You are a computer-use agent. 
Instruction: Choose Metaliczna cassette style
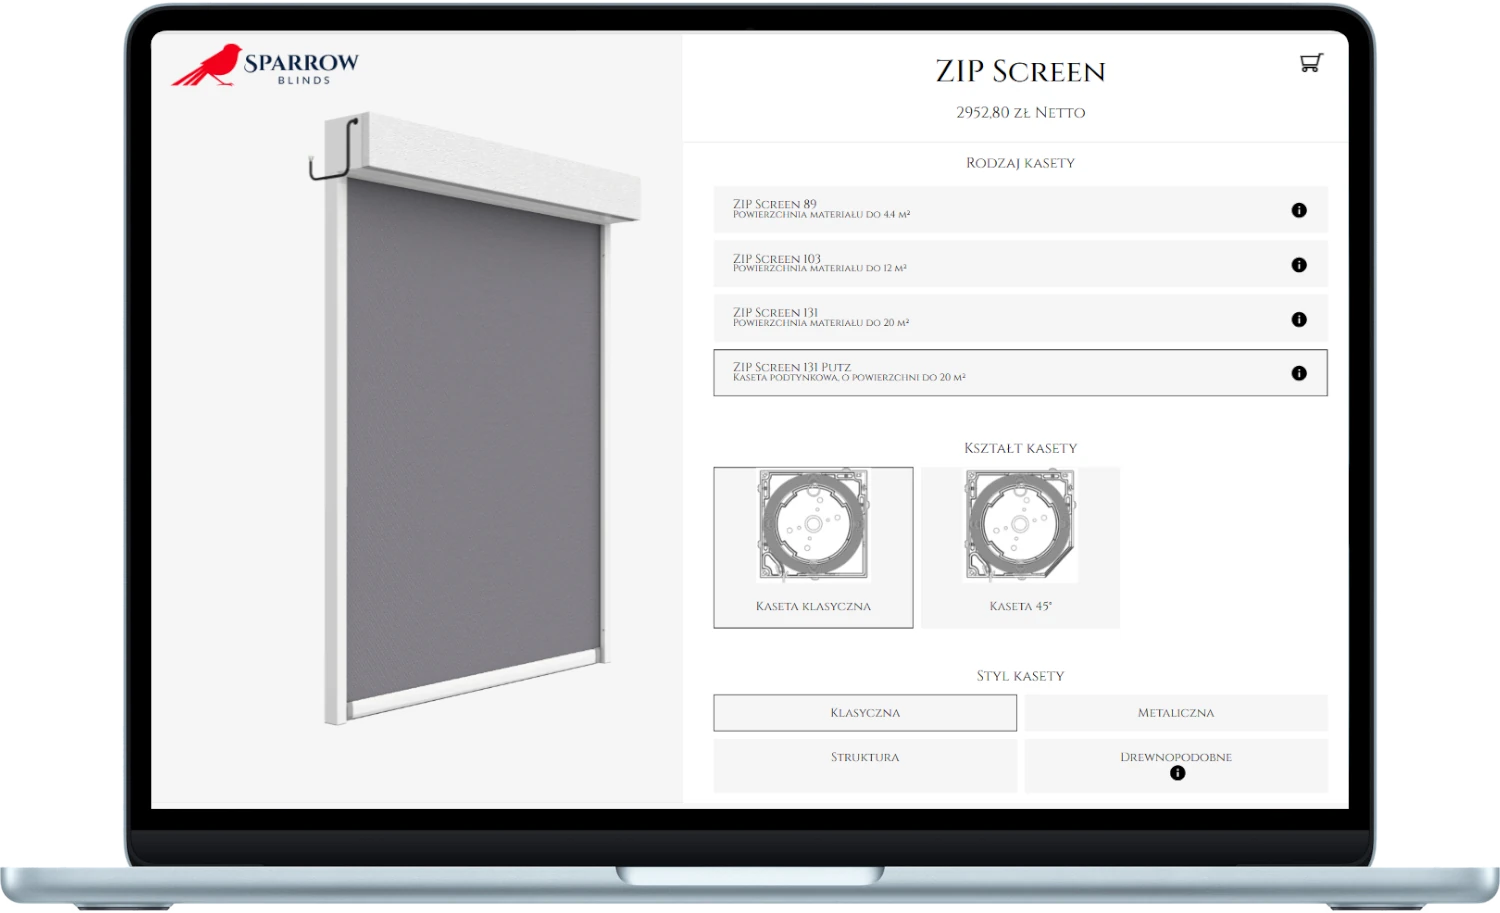(x=1176, y=713)
